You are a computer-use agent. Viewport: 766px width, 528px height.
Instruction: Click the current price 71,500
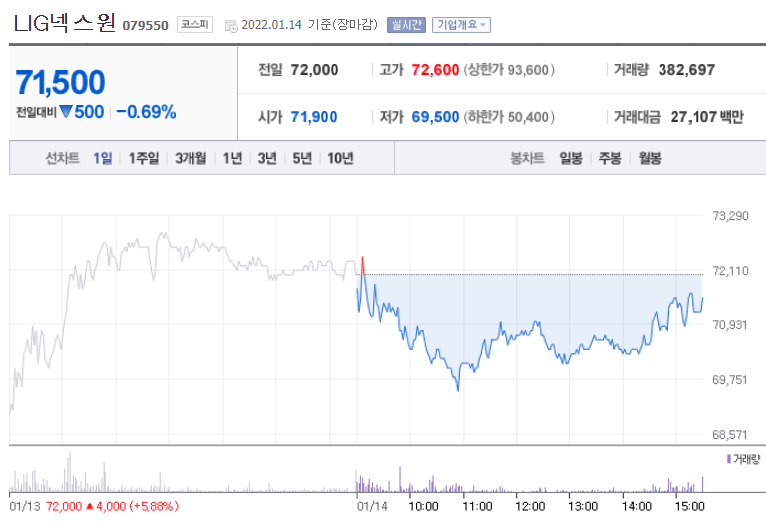[60, 82]
